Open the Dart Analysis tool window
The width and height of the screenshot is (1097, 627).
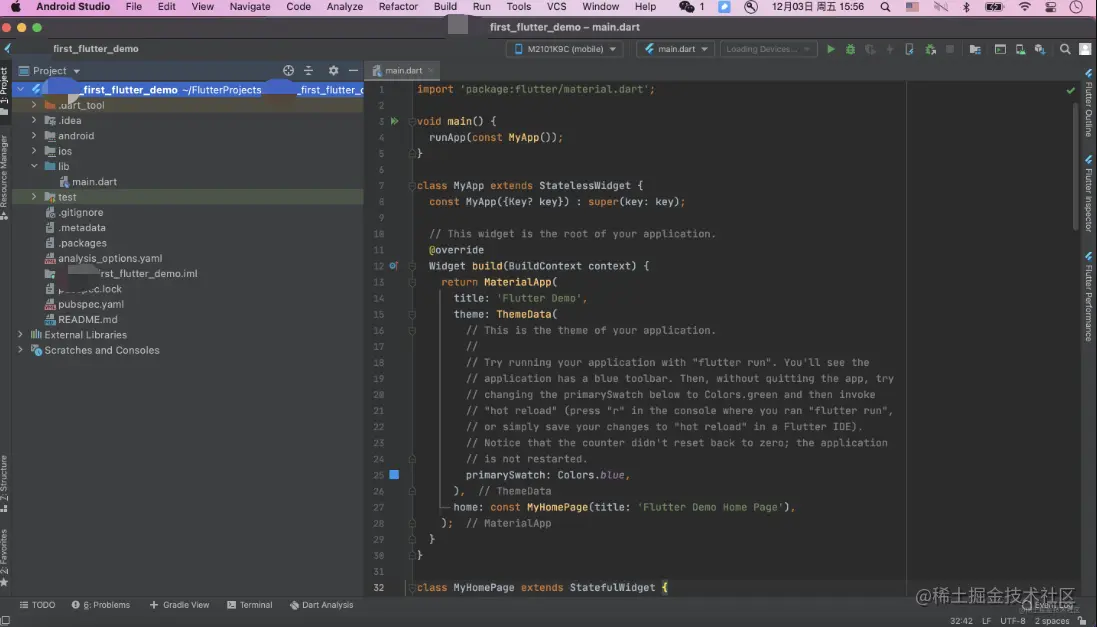pos(321,605)
